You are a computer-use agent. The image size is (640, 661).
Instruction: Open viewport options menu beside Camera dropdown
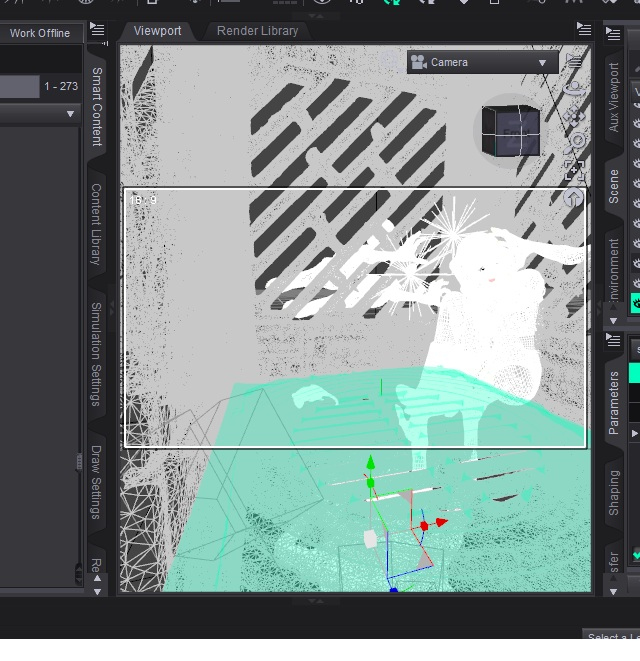pos(573,62)
